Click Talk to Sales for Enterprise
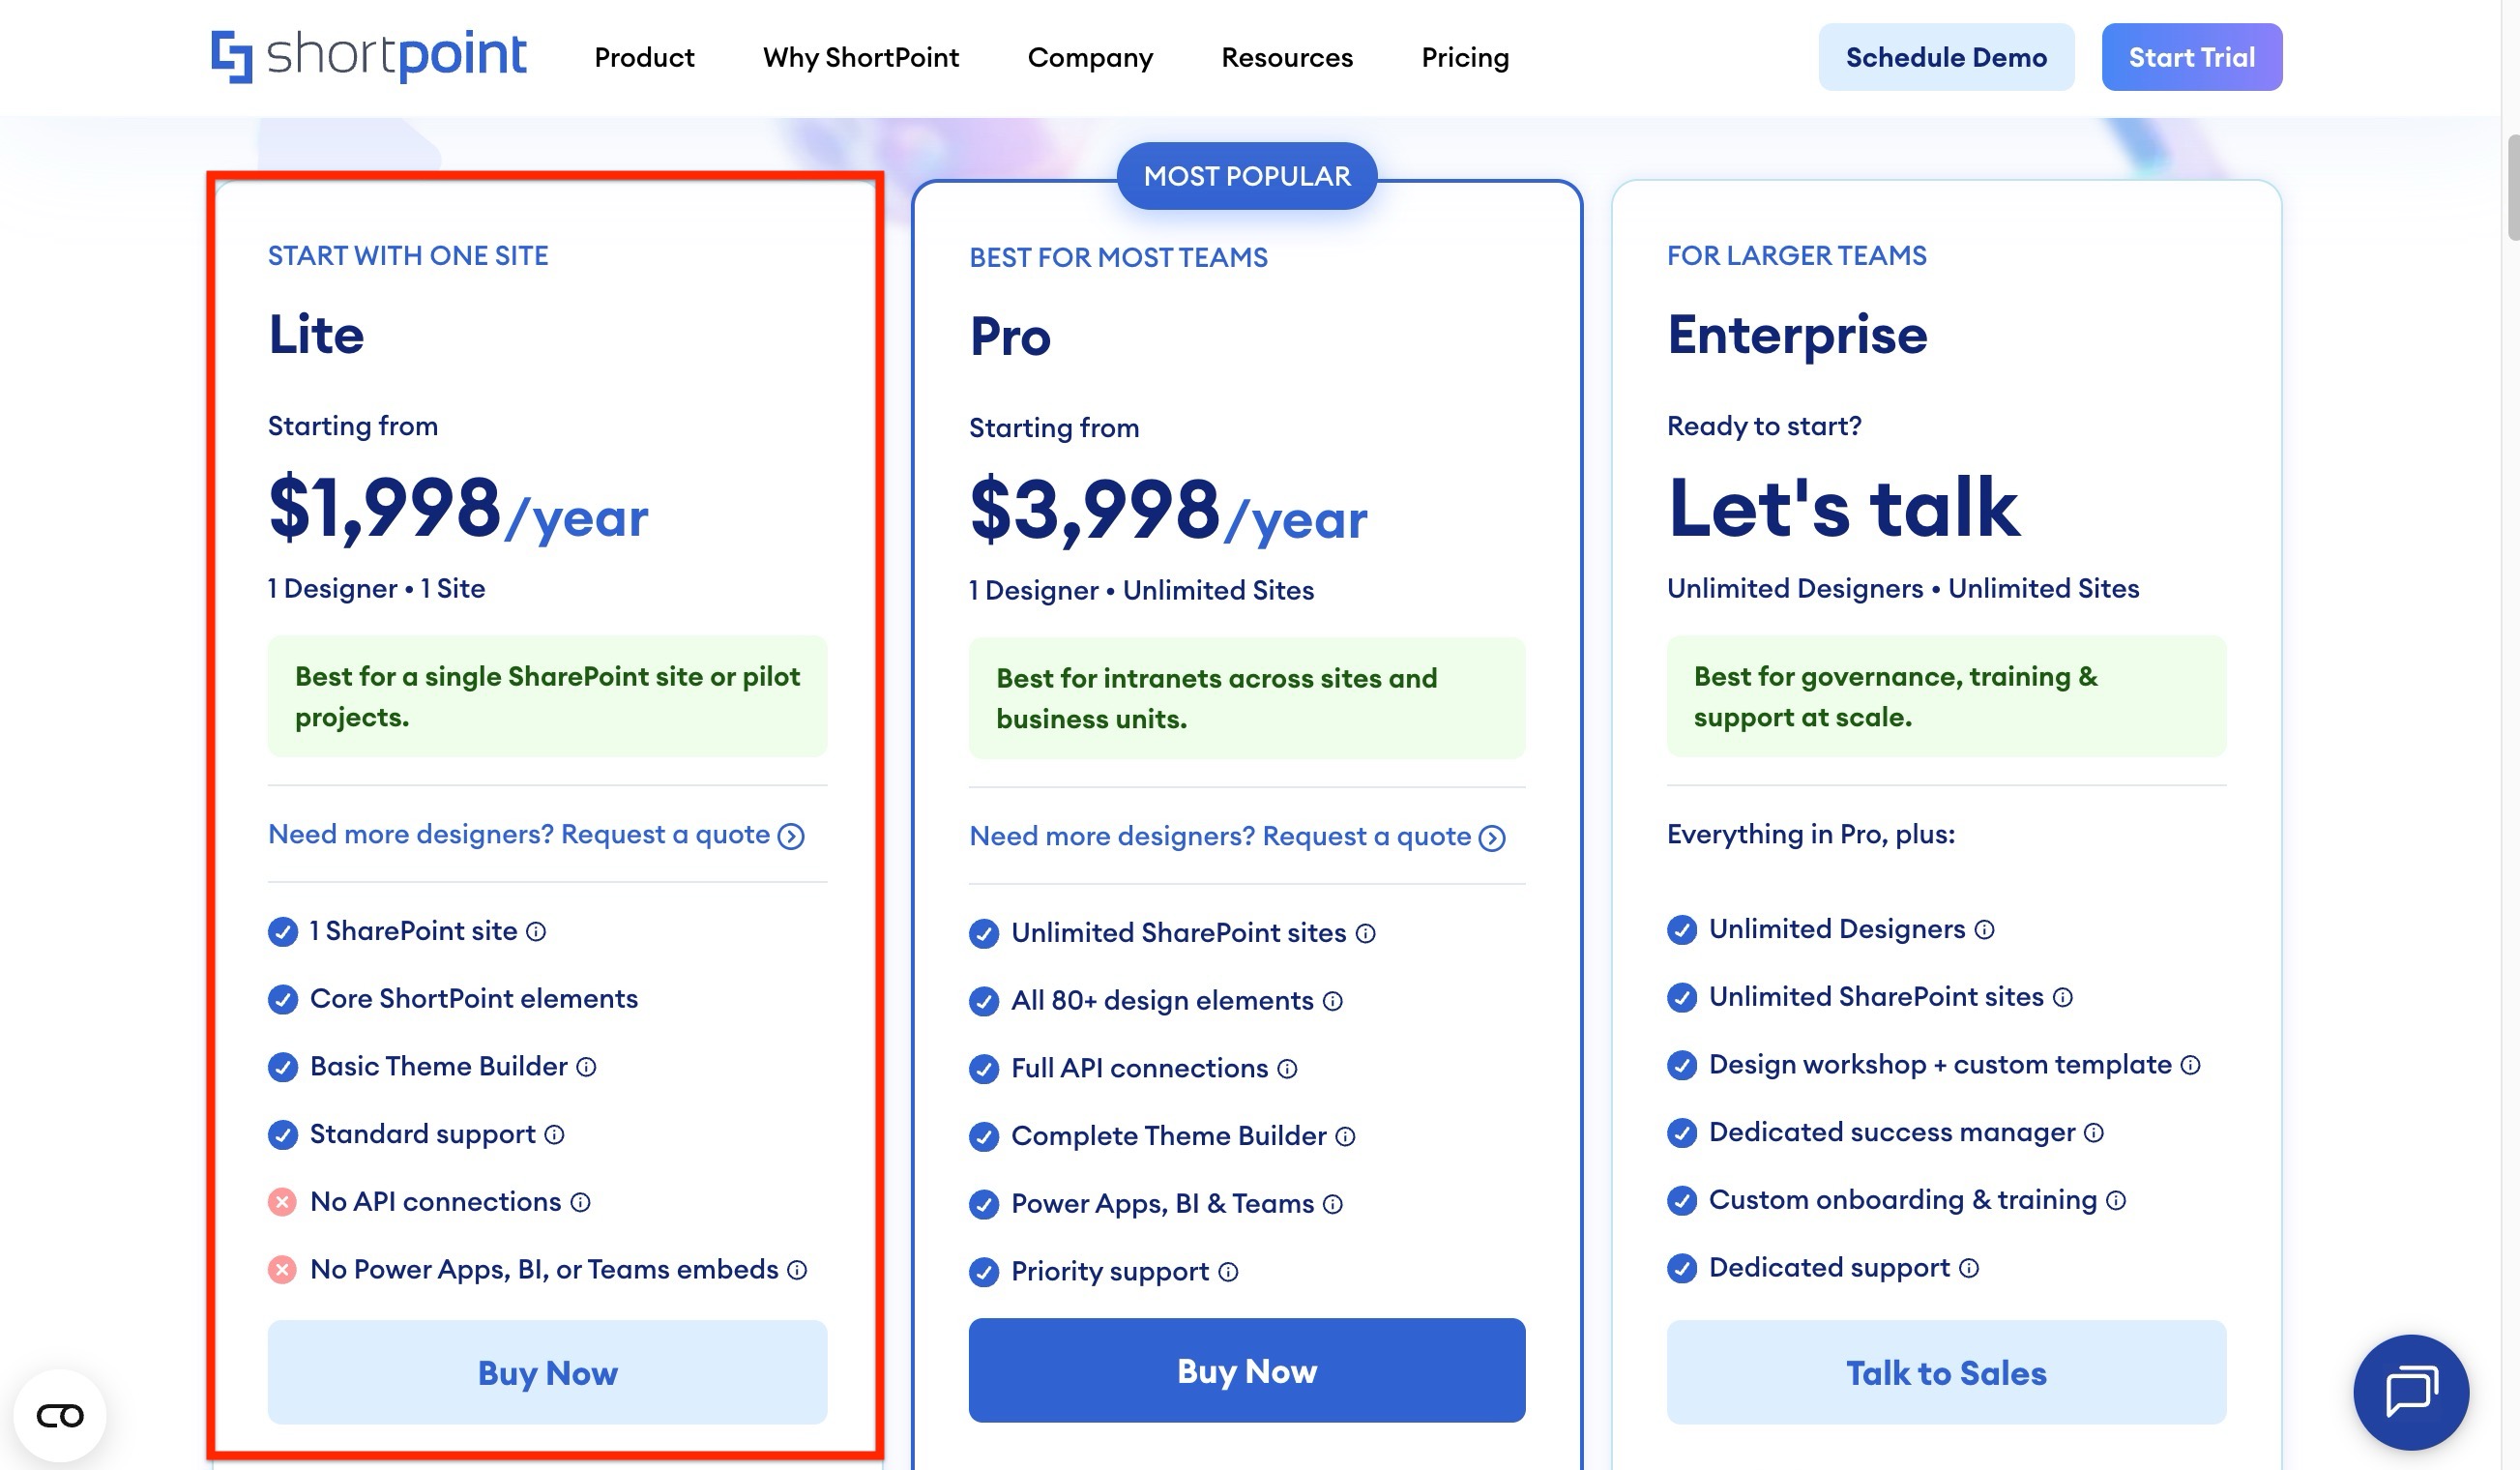The width and height of the screenshot is (2520, 1470). (1945, 1373)
